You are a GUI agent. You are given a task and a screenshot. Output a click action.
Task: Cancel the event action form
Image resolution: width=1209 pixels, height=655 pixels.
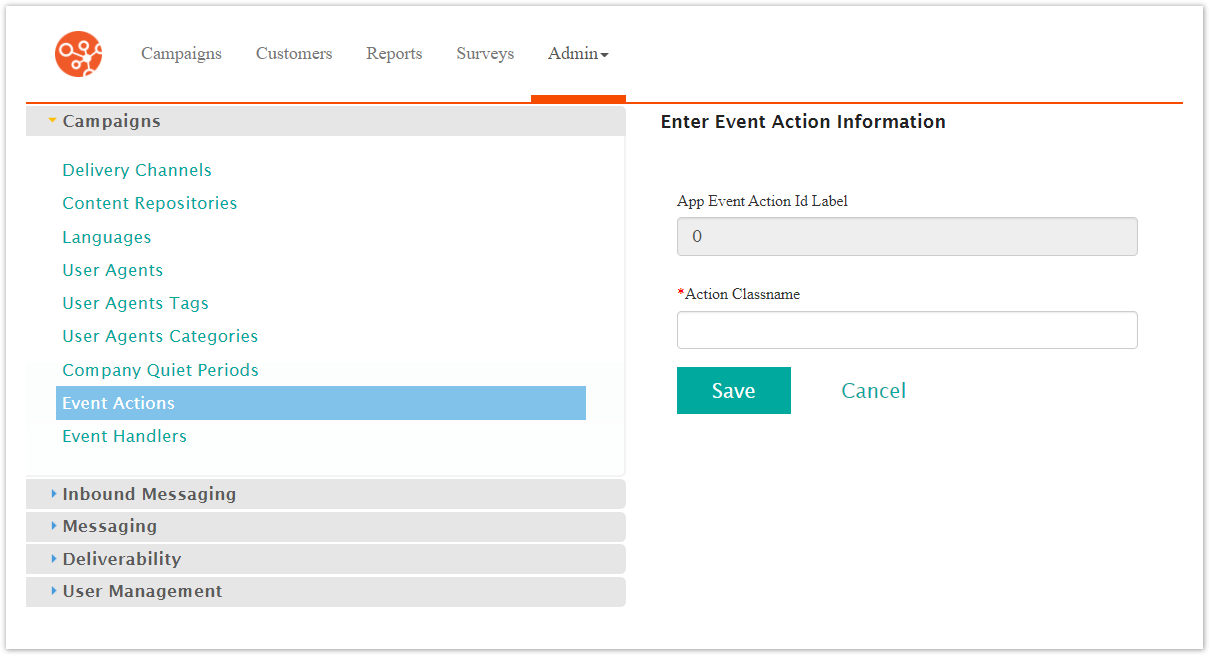click(x=874, y=390)
